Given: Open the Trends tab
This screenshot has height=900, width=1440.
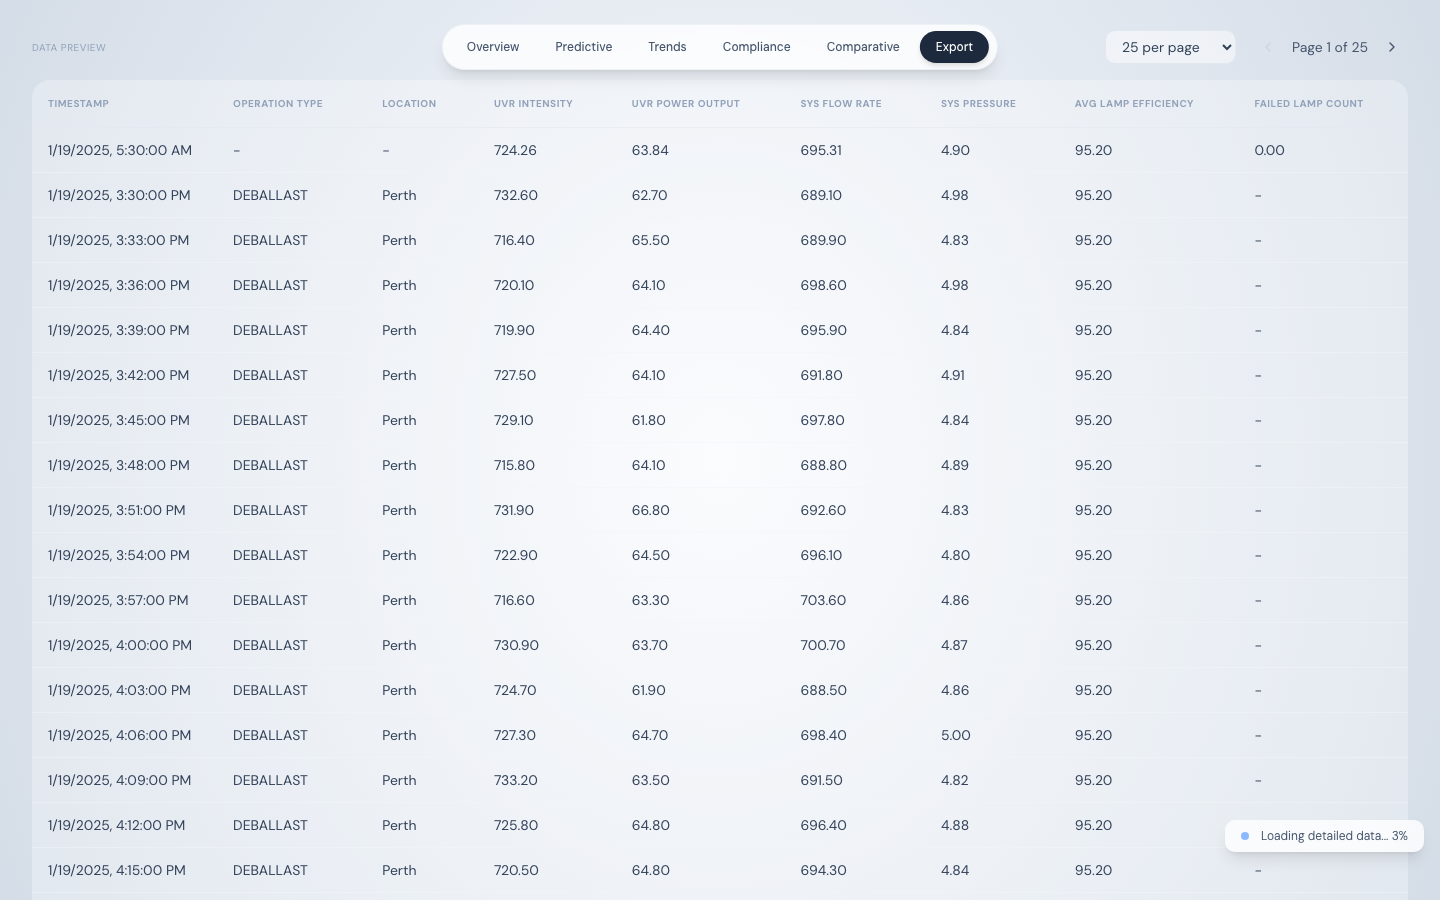Looking at the screenshot, I should [x=667, y=47].
